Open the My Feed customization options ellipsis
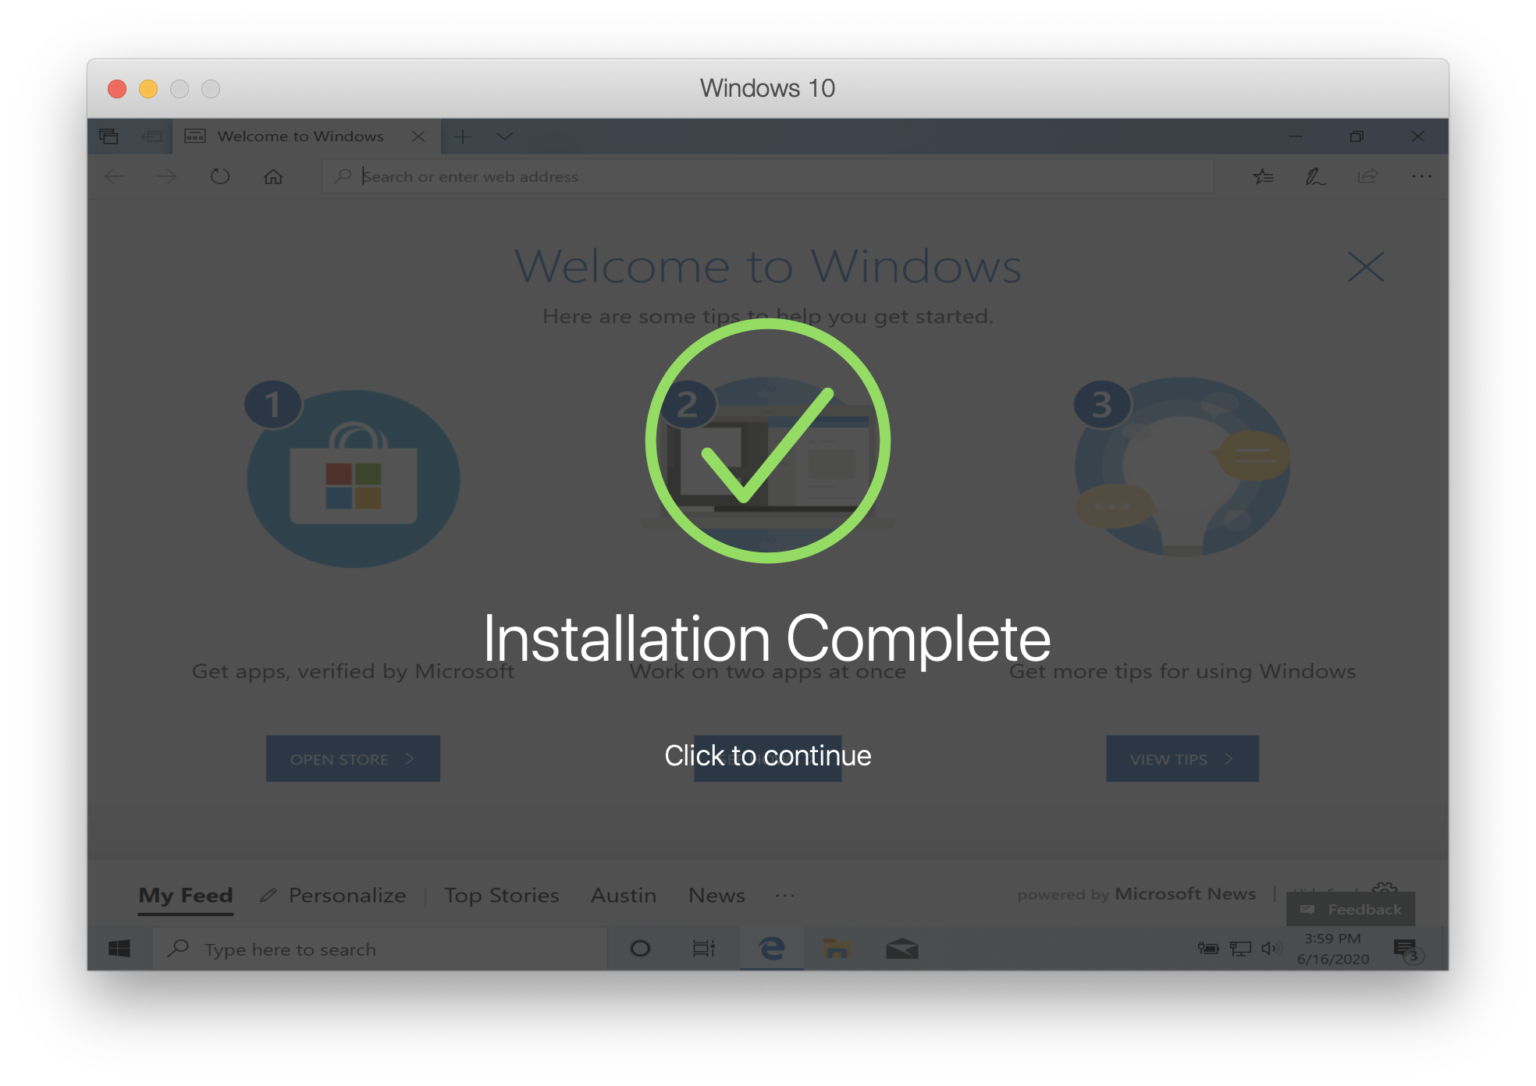 785,896
